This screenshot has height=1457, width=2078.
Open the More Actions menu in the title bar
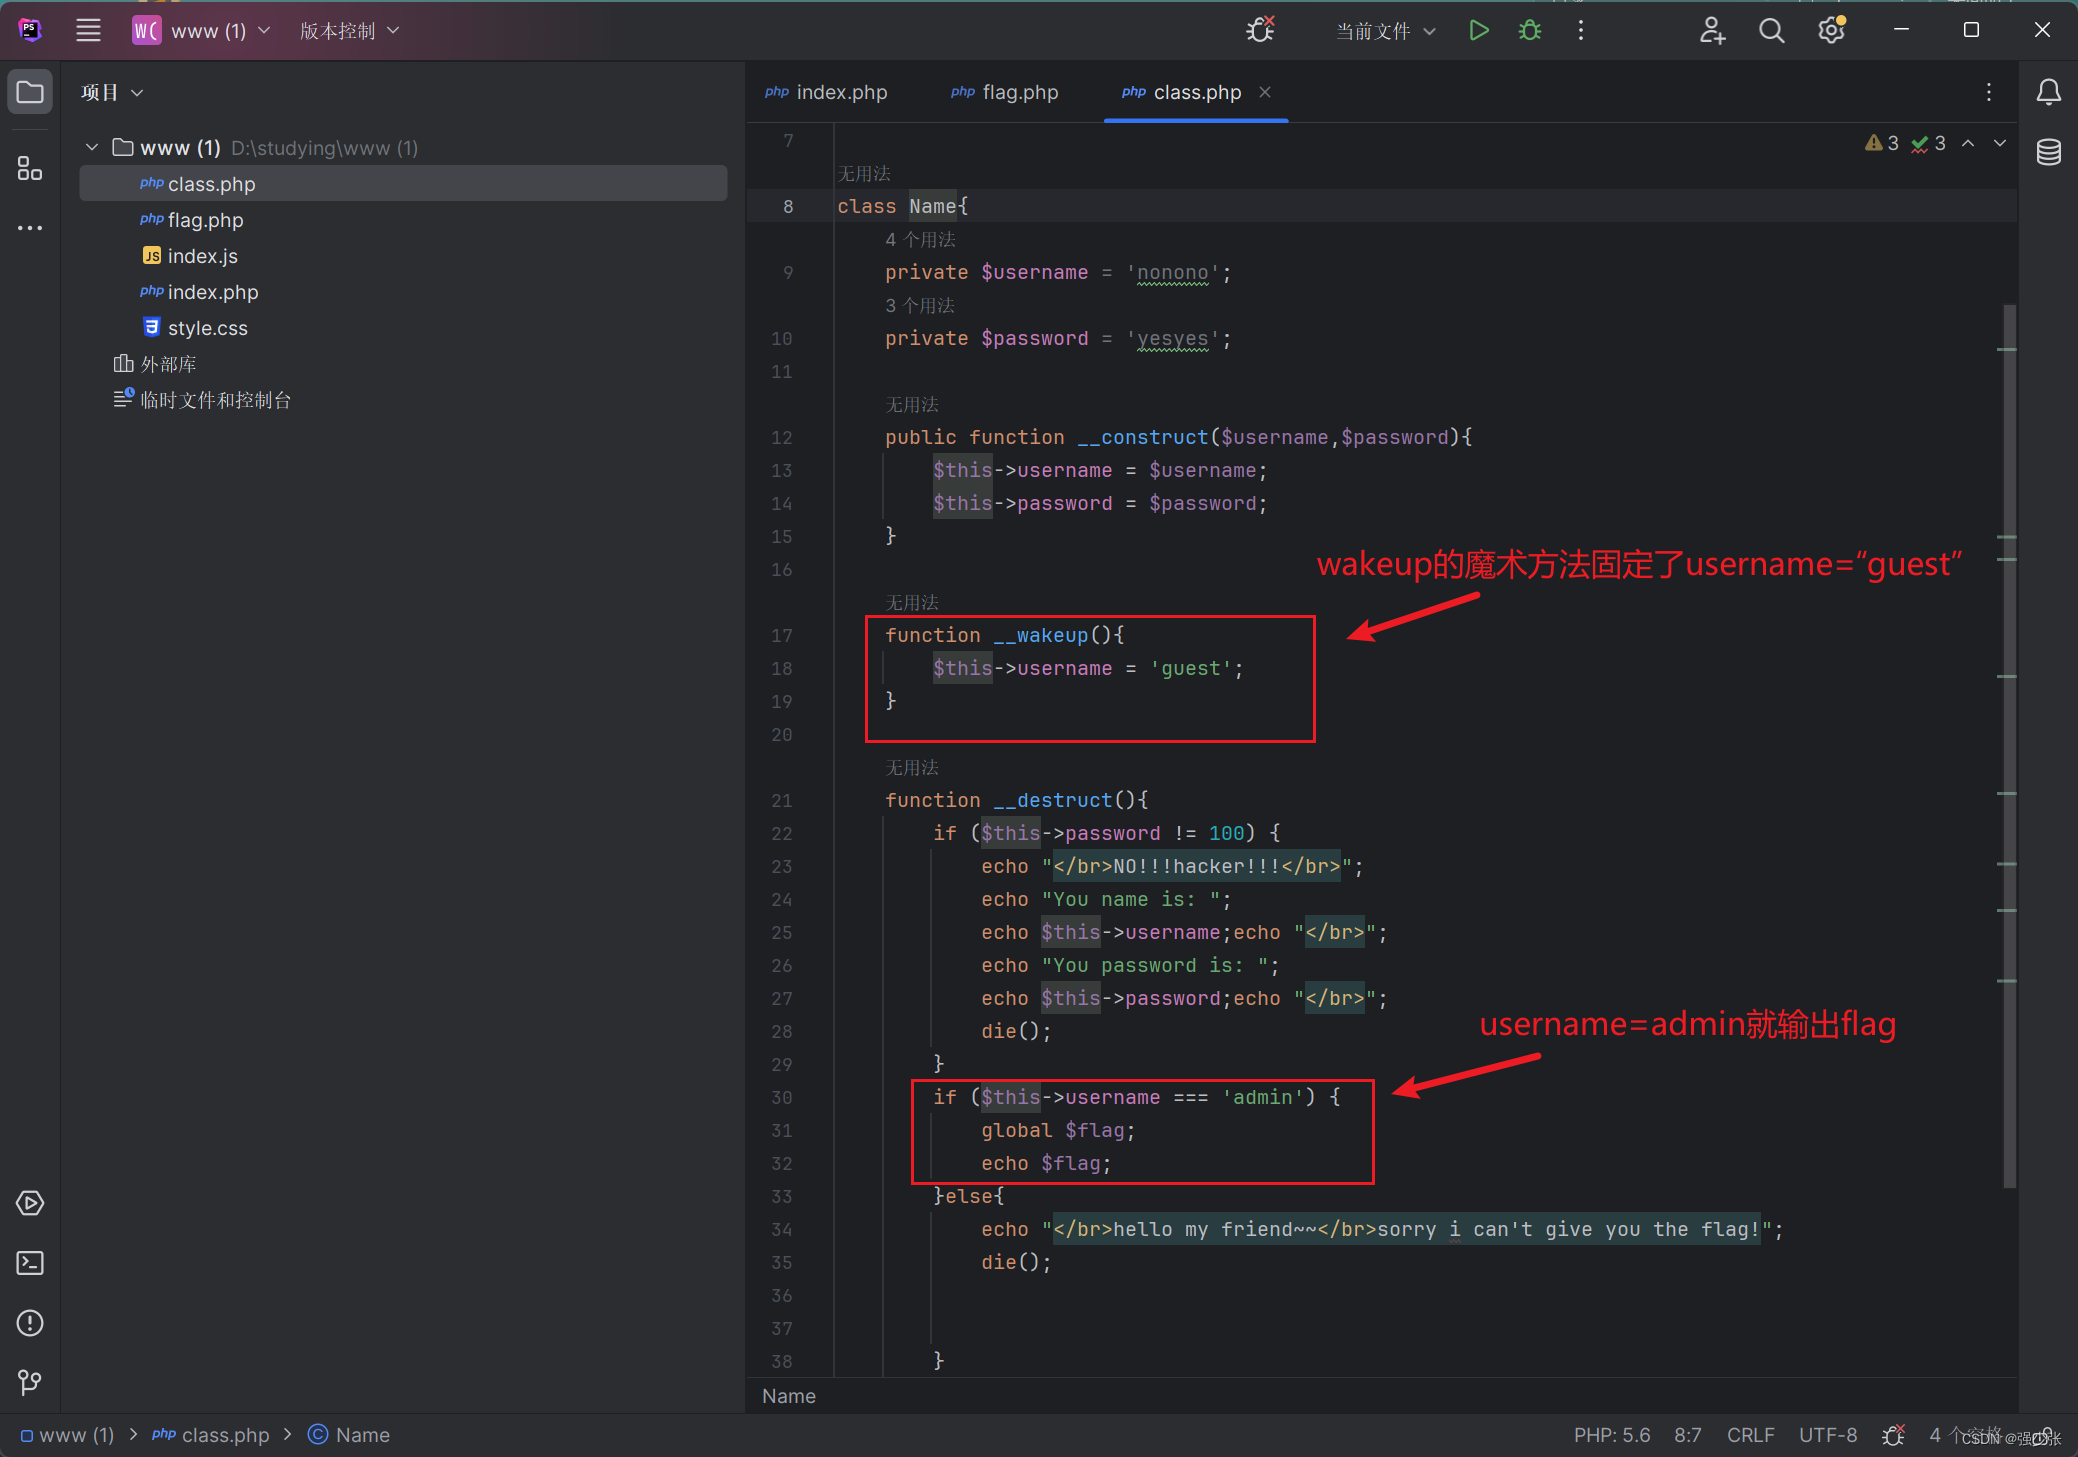click(1581, 30)
